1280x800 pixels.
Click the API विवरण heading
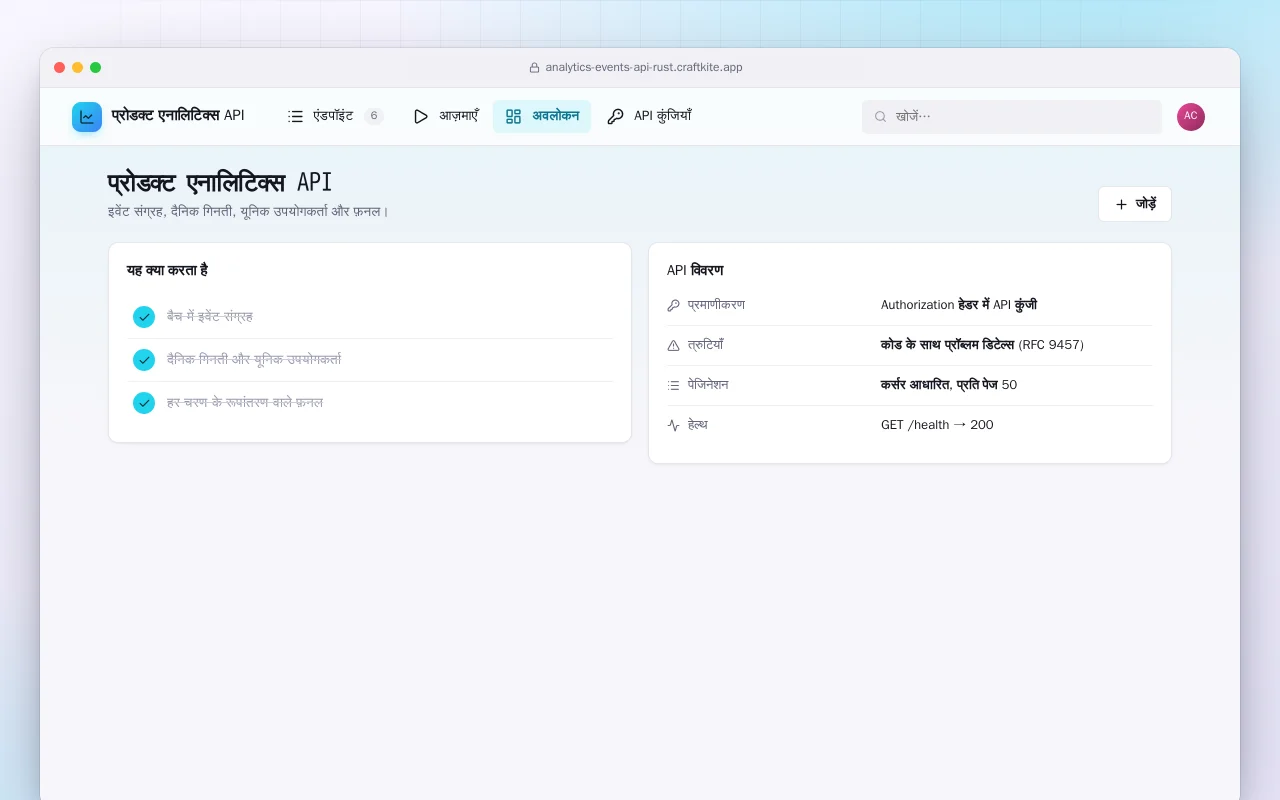[x=695, y=270]
